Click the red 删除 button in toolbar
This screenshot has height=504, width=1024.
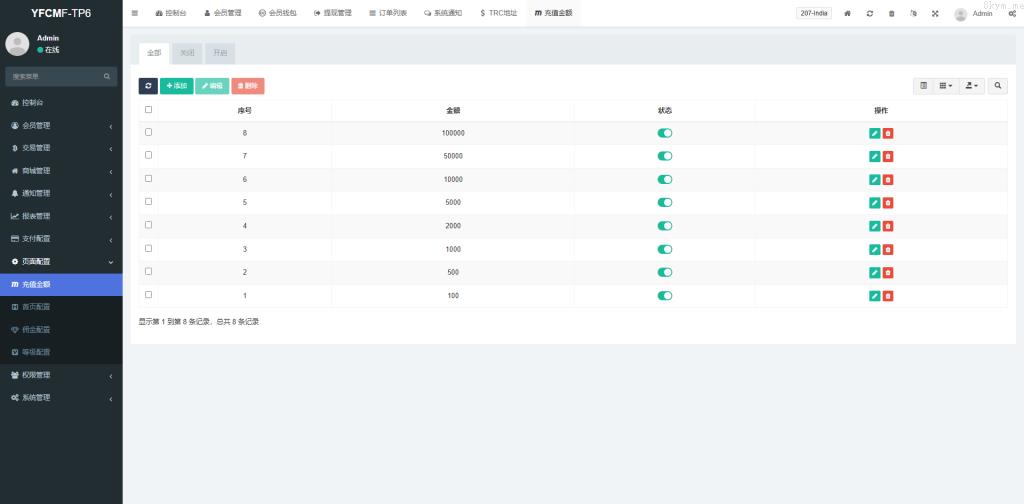click(x=248, y=86)
